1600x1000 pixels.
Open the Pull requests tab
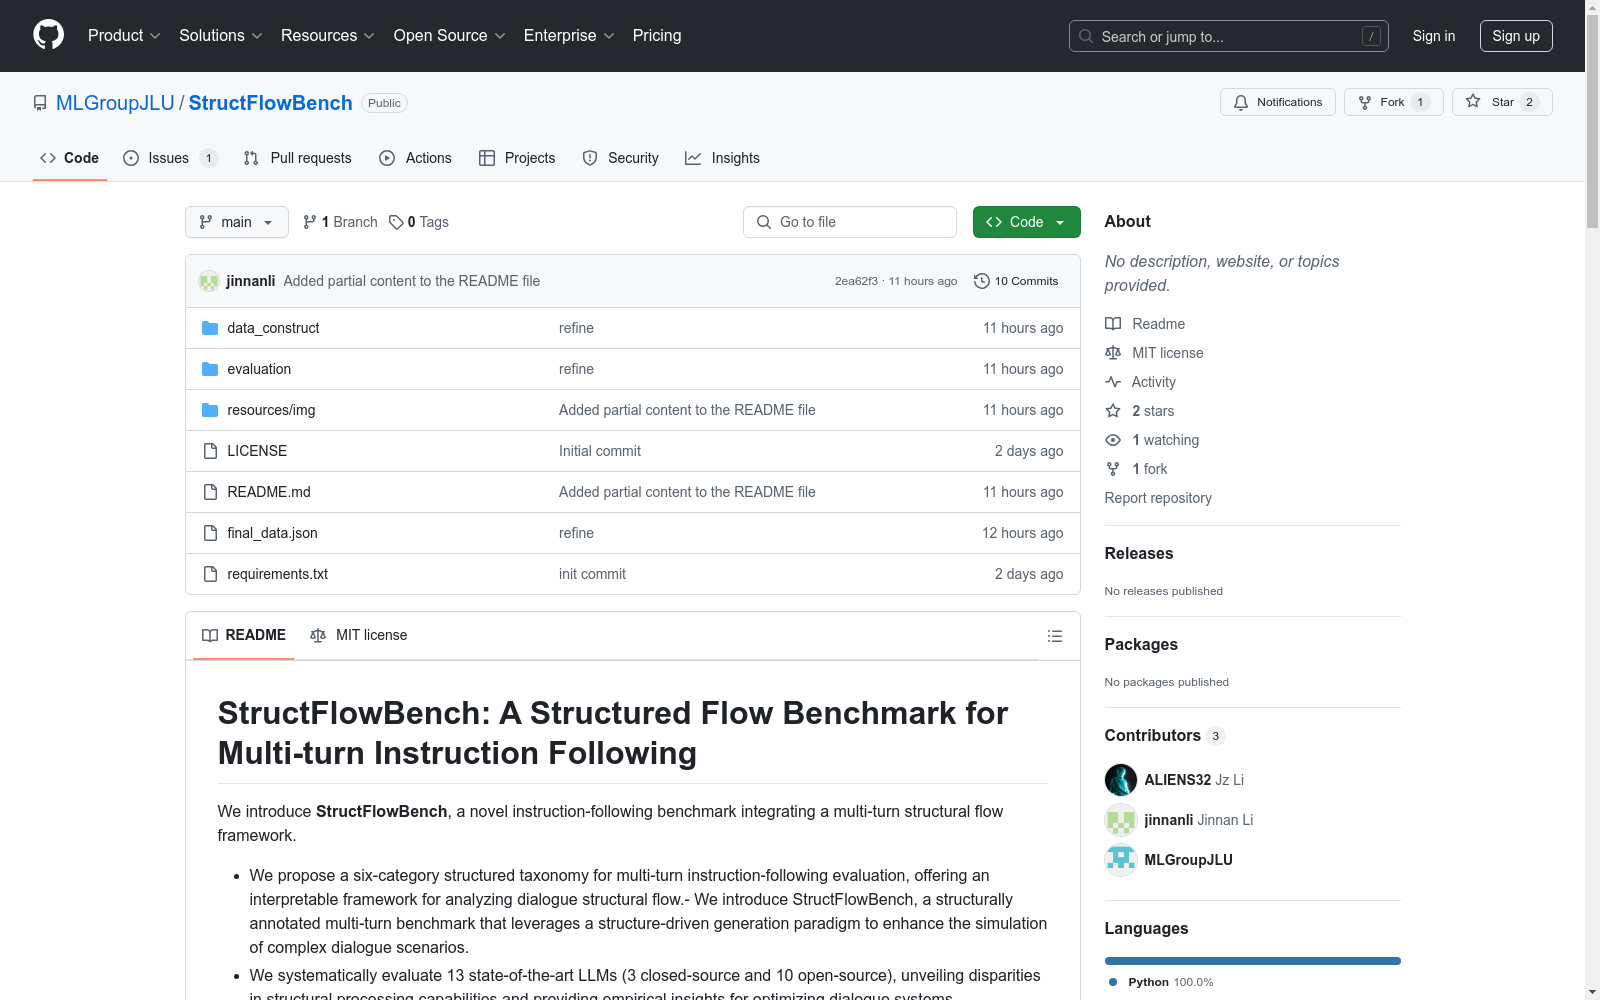click(298, 158)
